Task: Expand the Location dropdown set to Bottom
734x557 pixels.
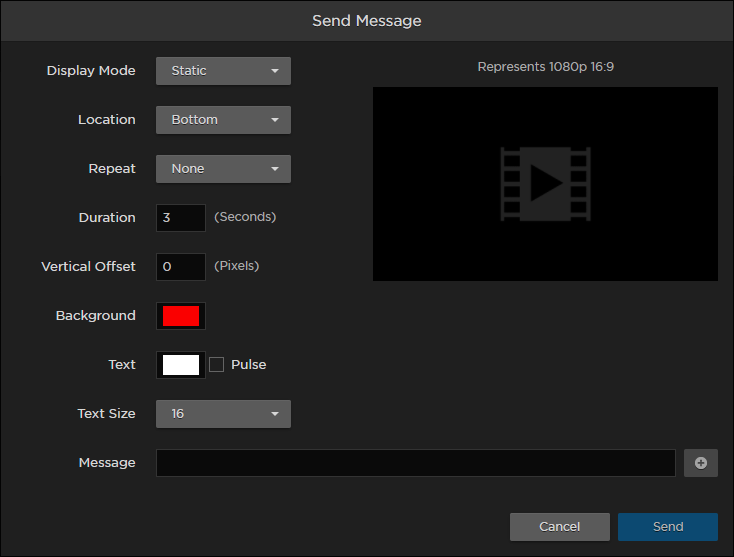Action: click(223, 120)
